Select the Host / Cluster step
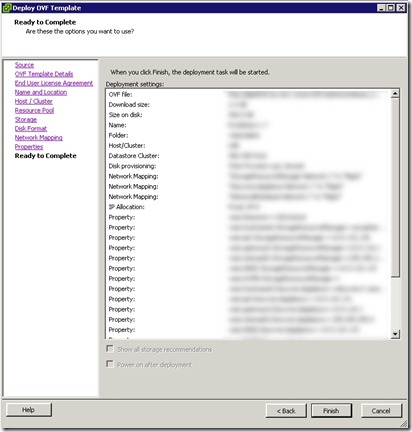The width and height of the screenshot is (412, 432). click(x=34, y=101)
